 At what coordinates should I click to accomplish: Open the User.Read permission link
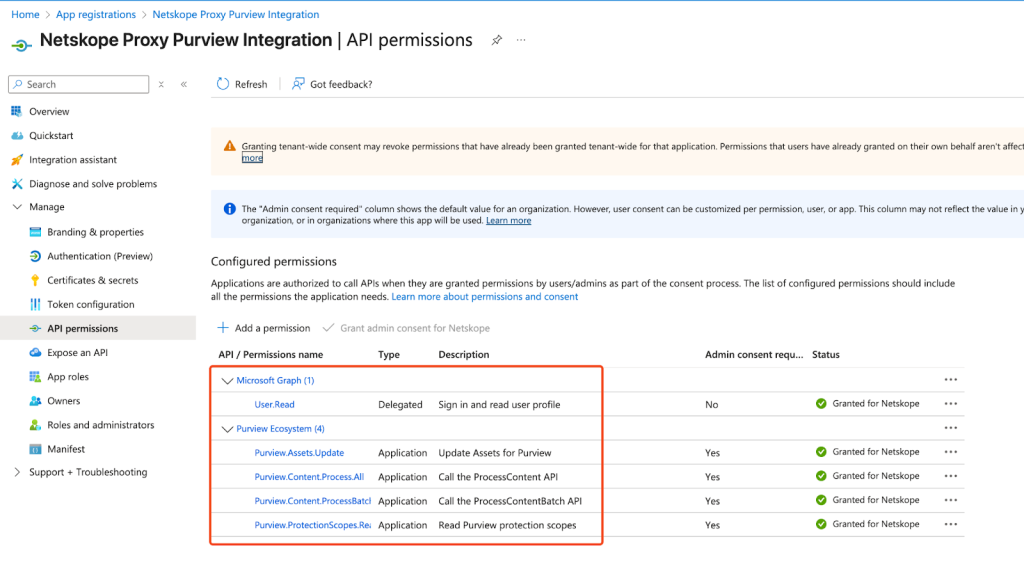click(274, 405)
